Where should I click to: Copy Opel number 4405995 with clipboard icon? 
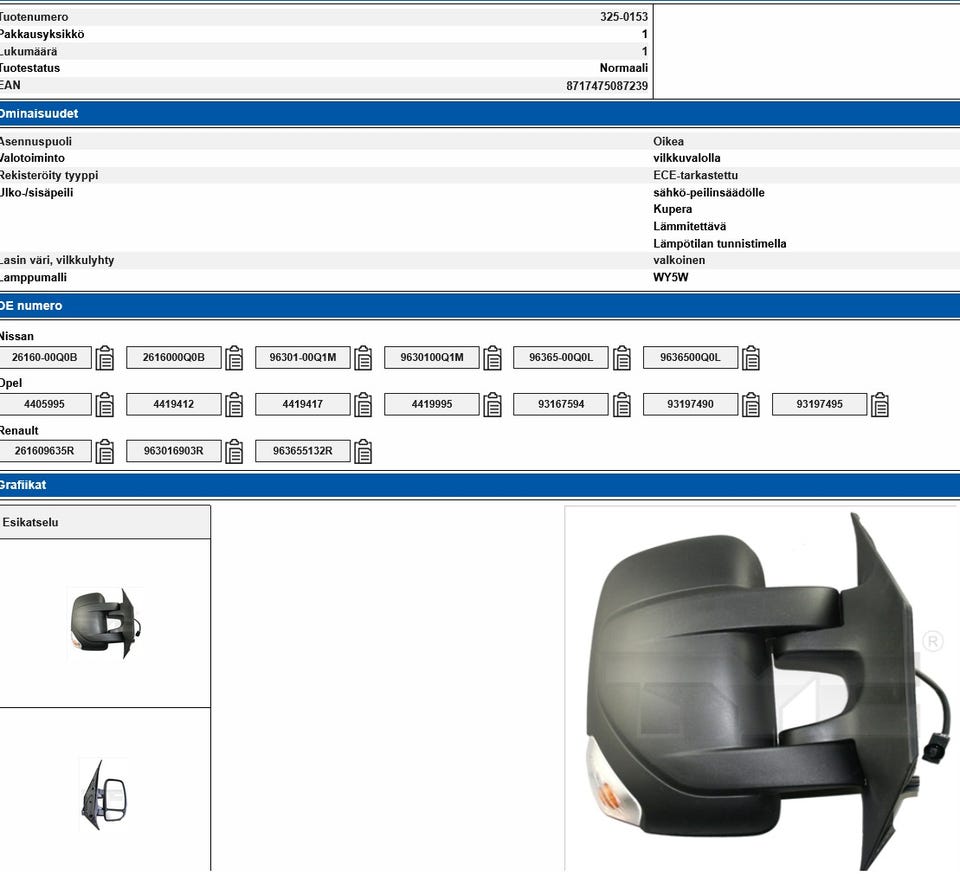(105, 405)
